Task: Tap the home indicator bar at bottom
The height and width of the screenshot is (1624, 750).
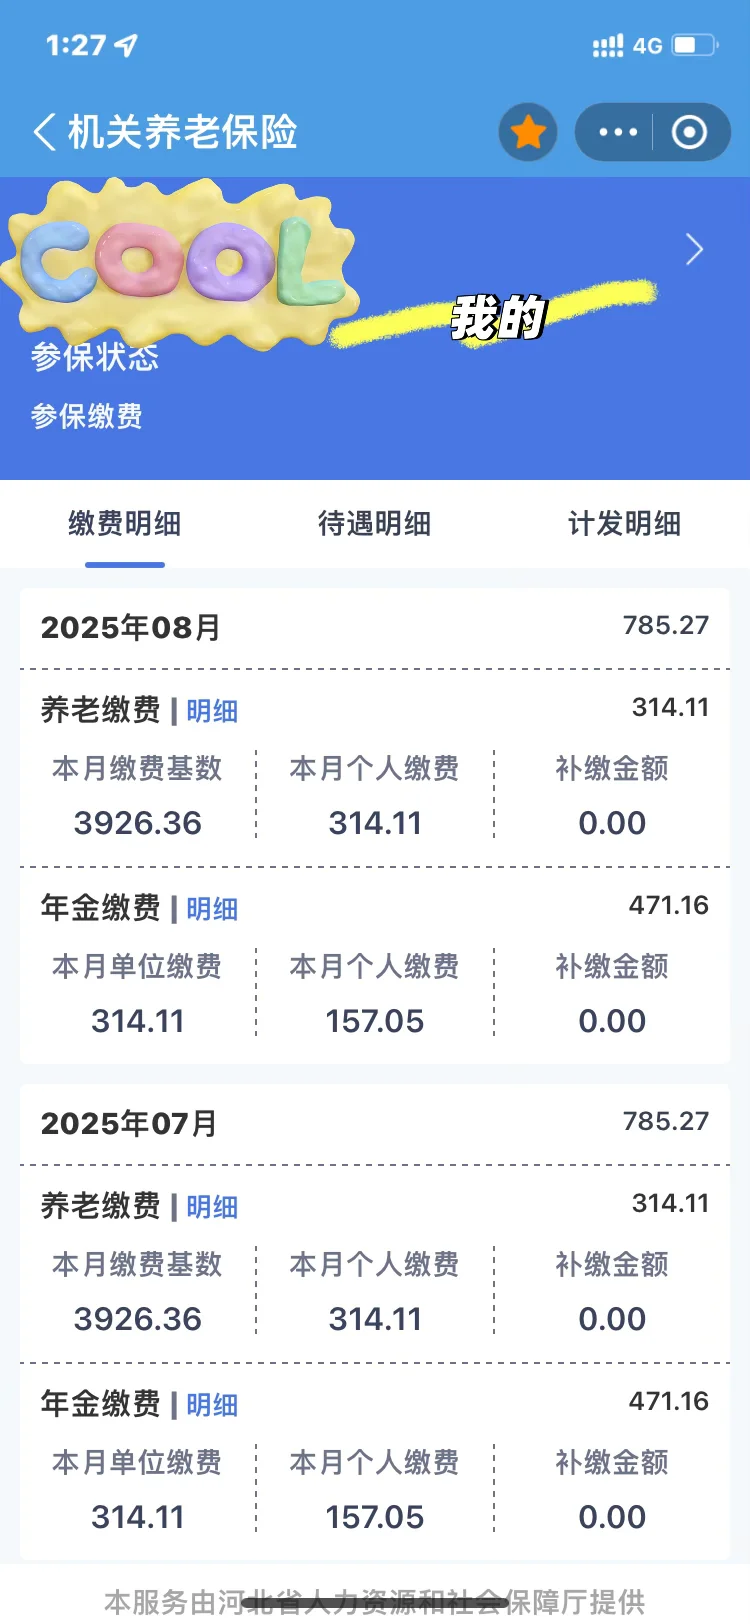Action: pyautogui.click(x=375, y=1603)
